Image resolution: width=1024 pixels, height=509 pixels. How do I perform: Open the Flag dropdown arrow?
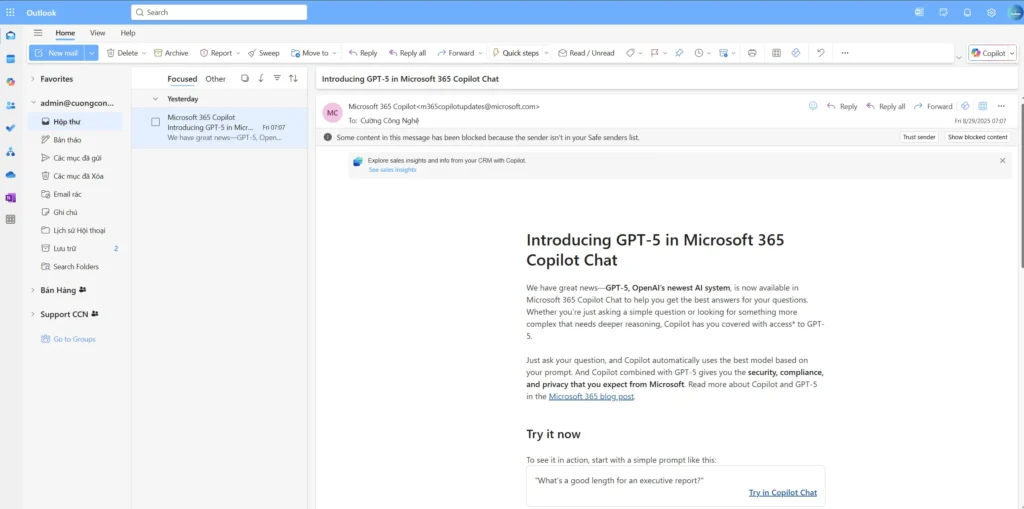click(x=665, y=53)
